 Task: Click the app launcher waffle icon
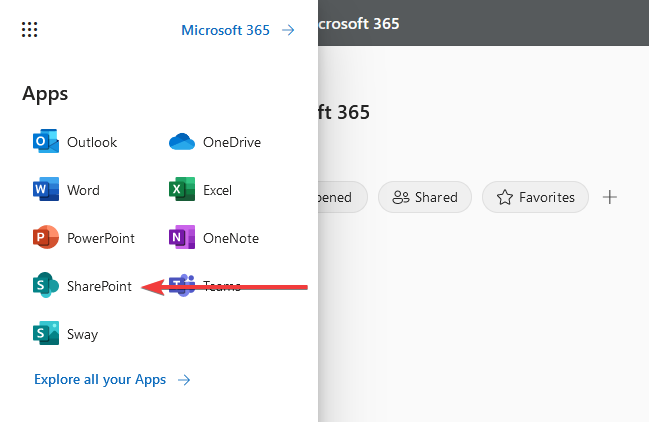point(29,29)
